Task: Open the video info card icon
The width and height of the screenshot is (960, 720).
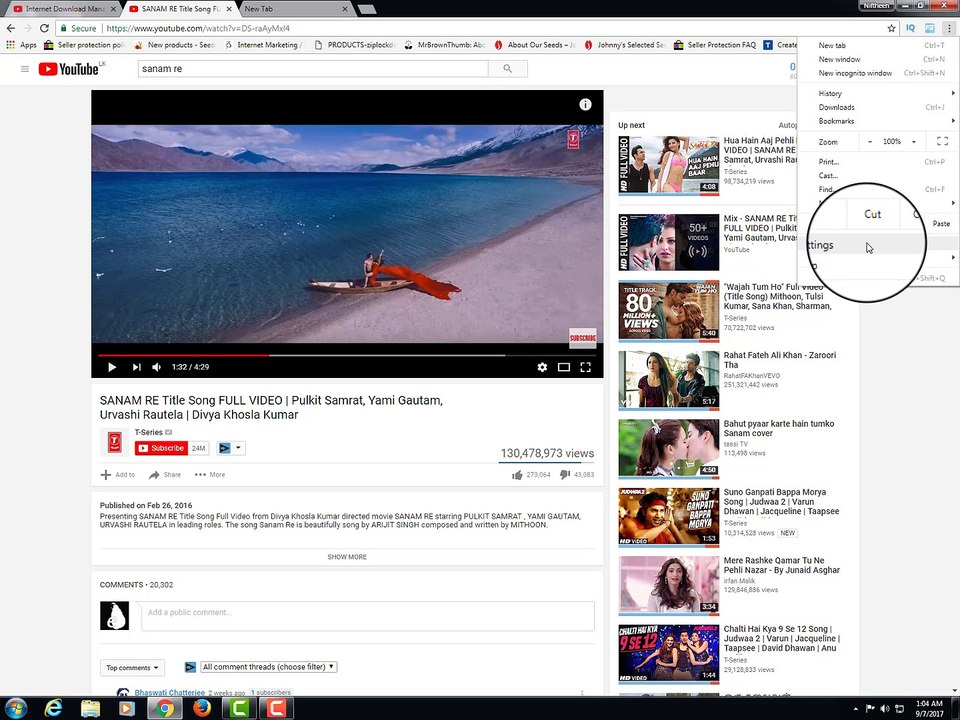Action: (x=585, y=105)
